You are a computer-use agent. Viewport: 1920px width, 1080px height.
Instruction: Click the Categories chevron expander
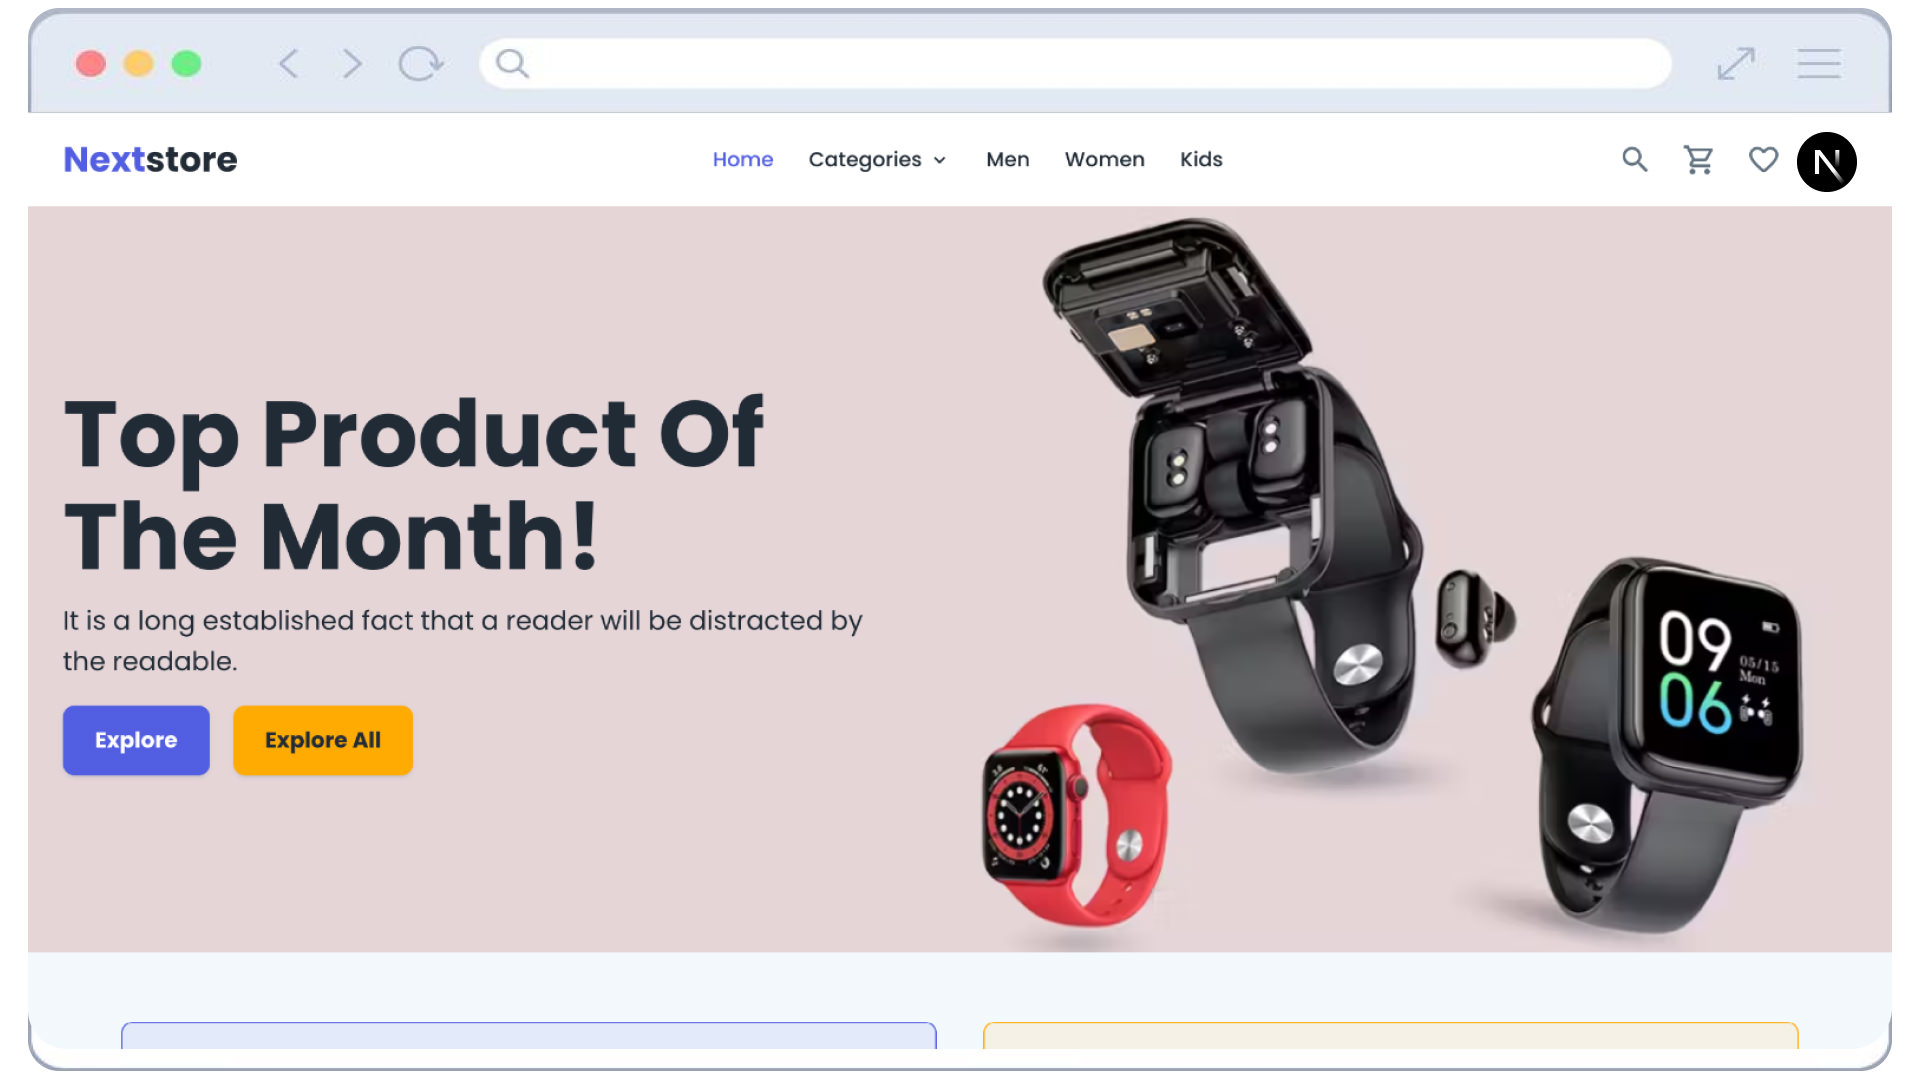942,160
